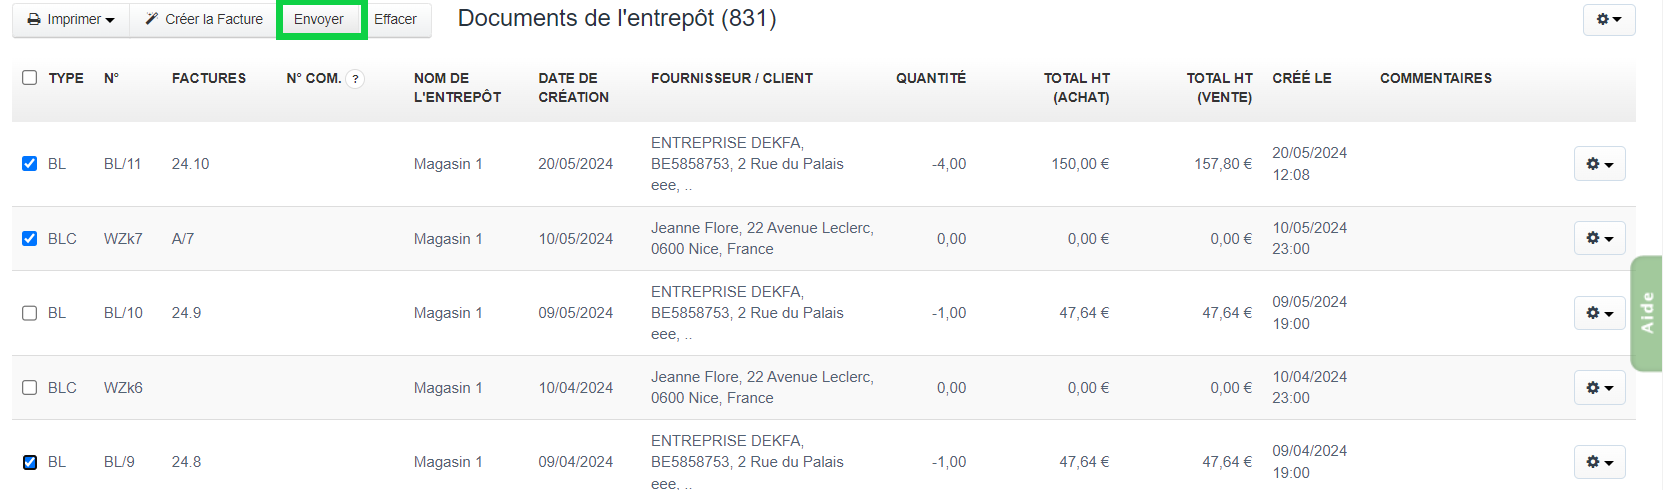This screenshot has width=1663, height=490.
Task: Tick the checkbox for document BL/10
Action: [x=30, y=313]
